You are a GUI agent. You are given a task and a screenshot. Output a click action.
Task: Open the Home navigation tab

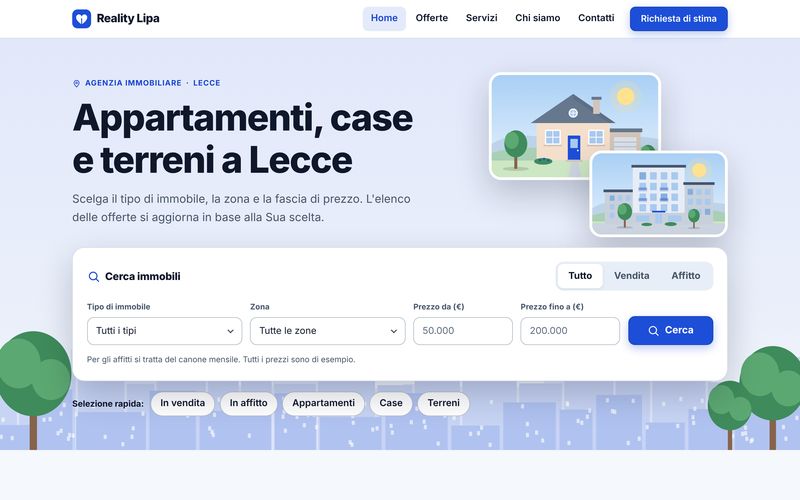coord(384,18)
